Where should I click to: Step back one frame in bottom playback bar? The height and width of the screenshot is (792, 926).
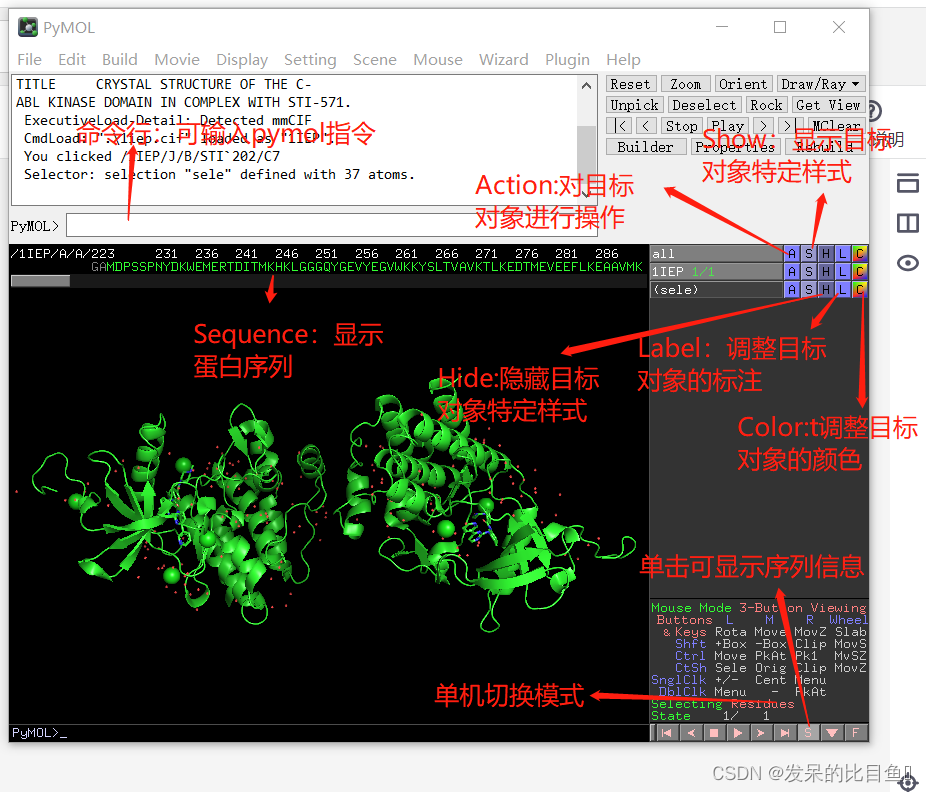[690, 733]
